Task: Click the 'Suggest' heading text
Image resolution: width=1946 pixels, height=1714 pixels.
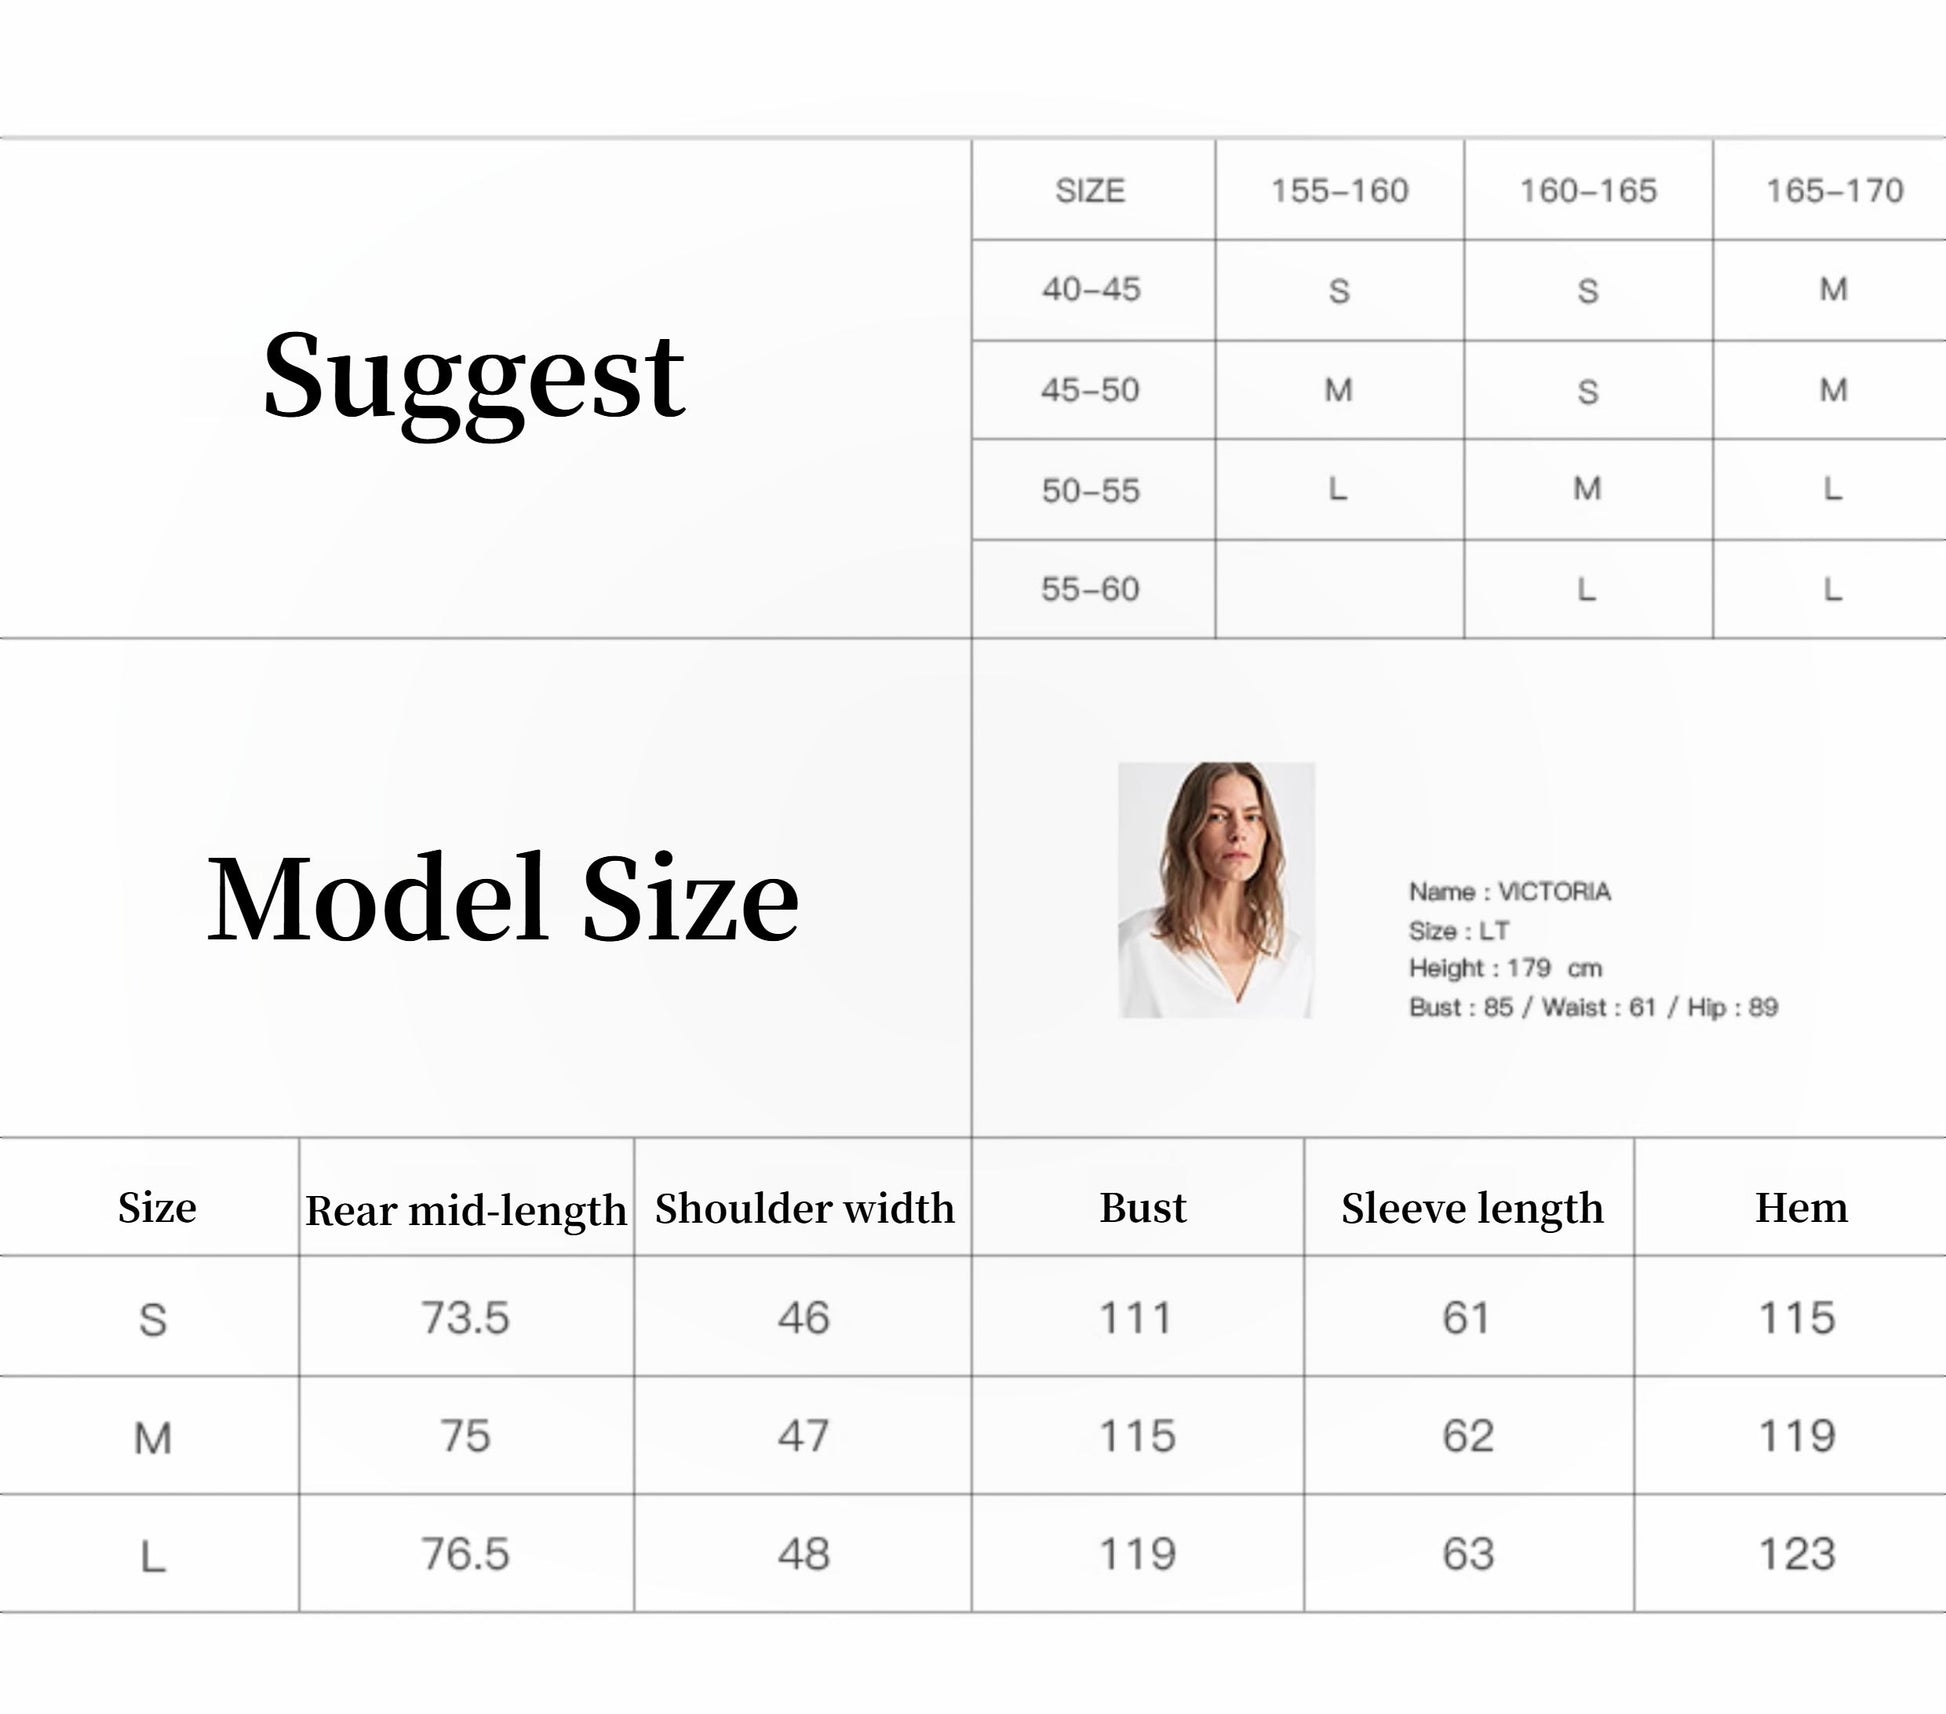Action: click(x=473, y=377)
